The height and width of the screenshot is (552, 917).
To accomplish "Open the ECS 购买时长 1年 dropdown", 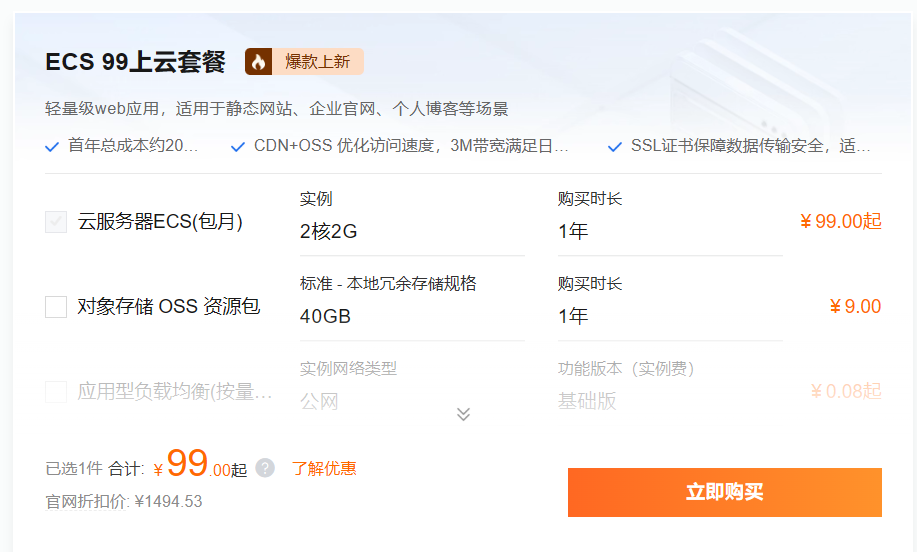I will coord(669,232).
